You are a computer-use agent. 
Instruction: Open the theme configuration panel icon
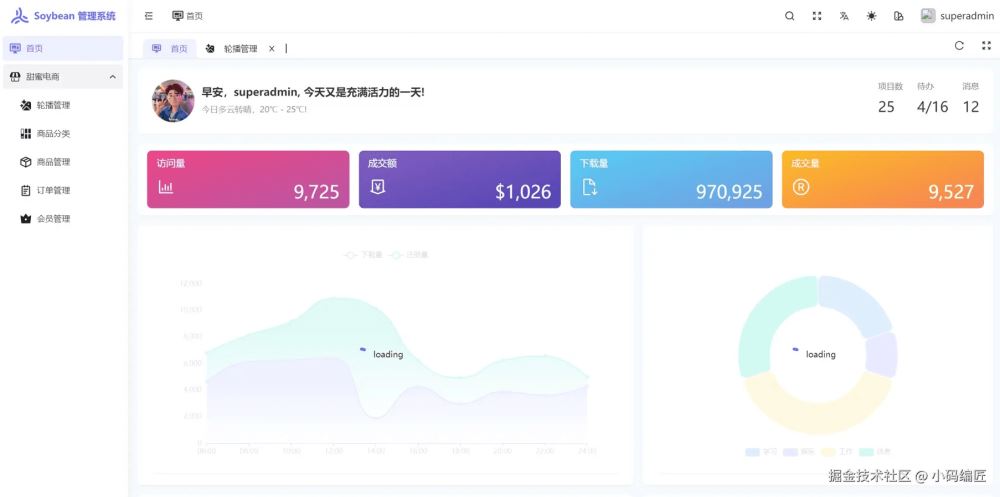pyautogui.click(x=898, y=16)
